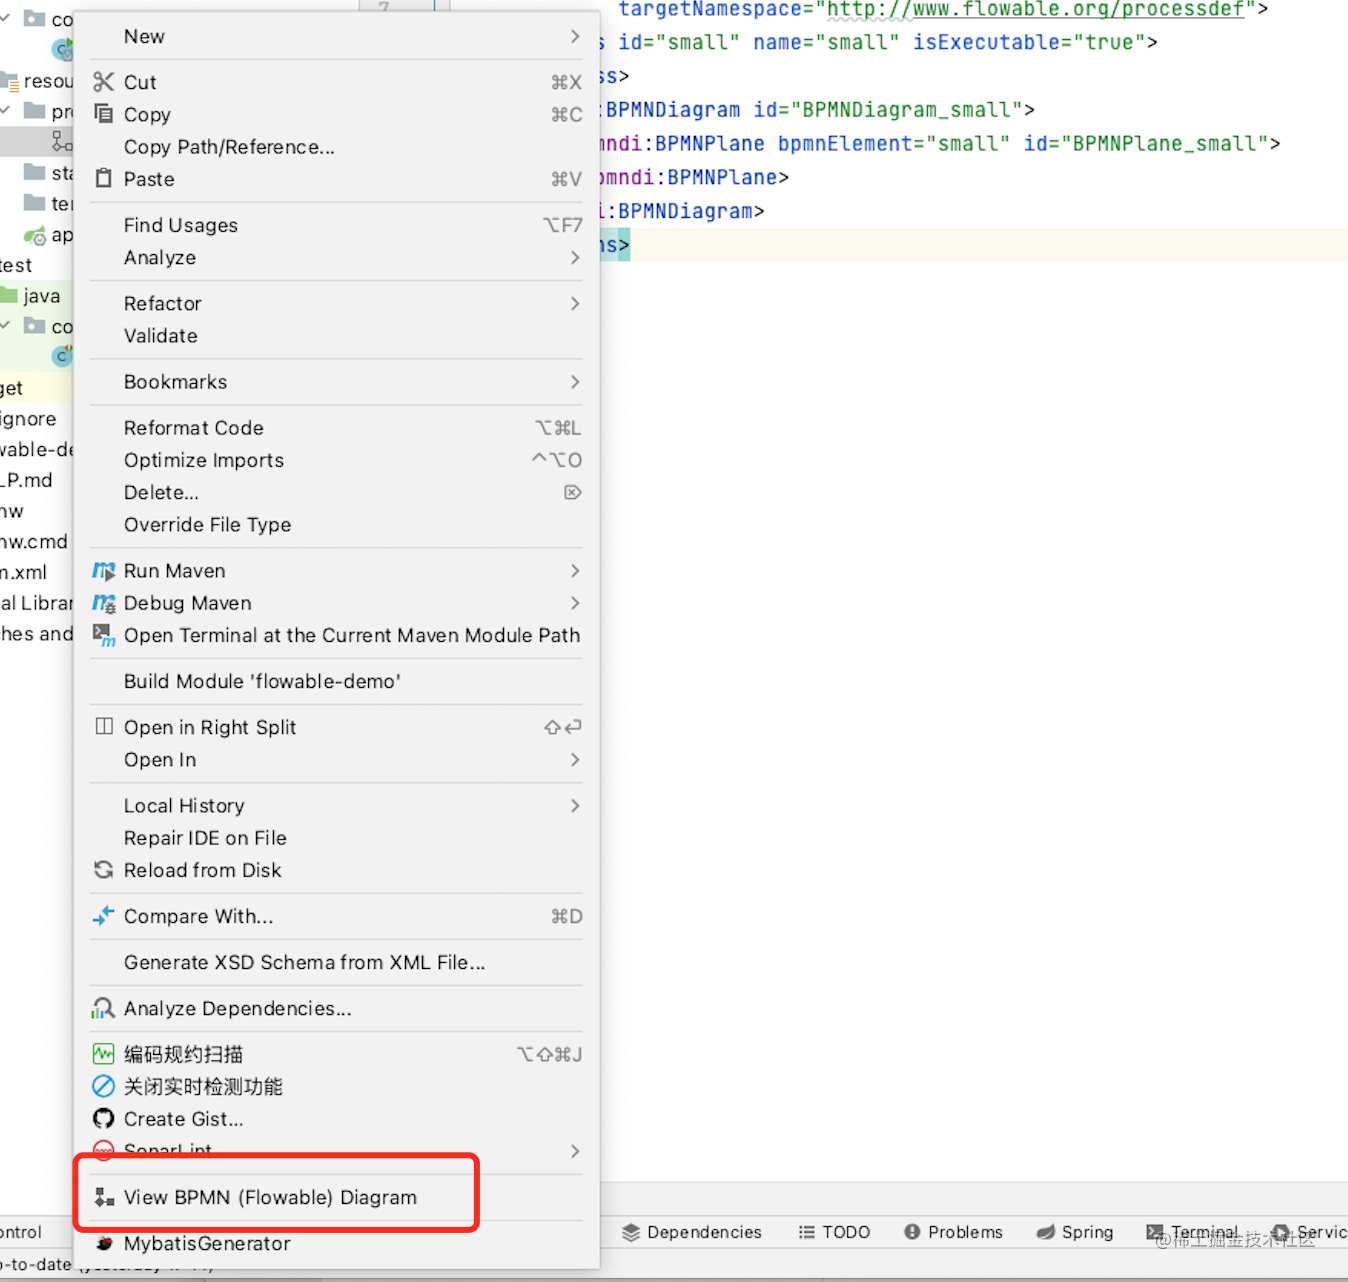Select the java folder in the project tree

point(40,295)
